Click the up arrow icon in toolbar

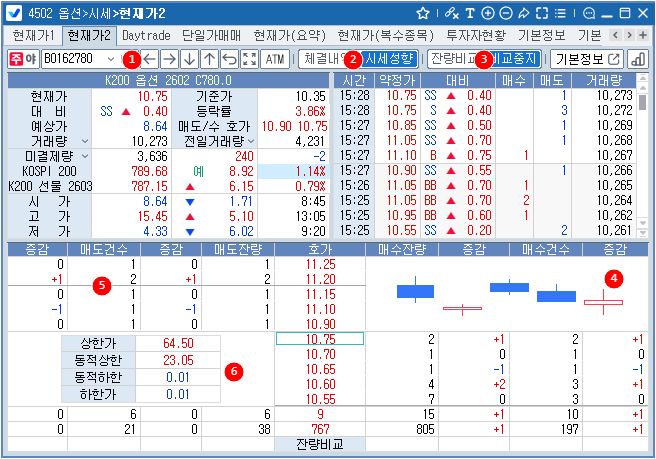click(x=209, y=59)
